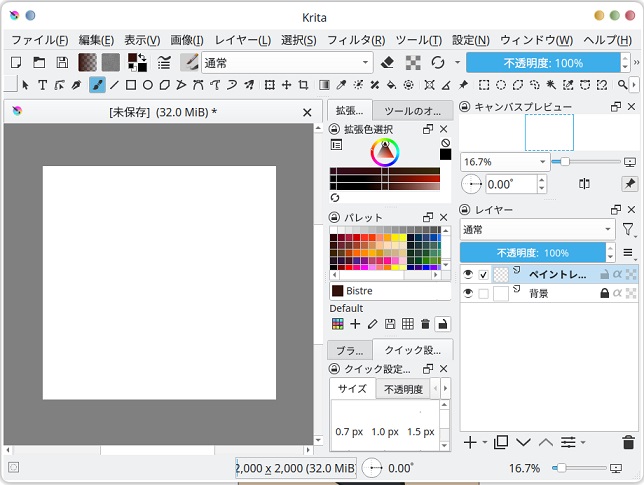Click the add layer plus button
This screenshot has width=644, height=485.
[x=471, y=442]
